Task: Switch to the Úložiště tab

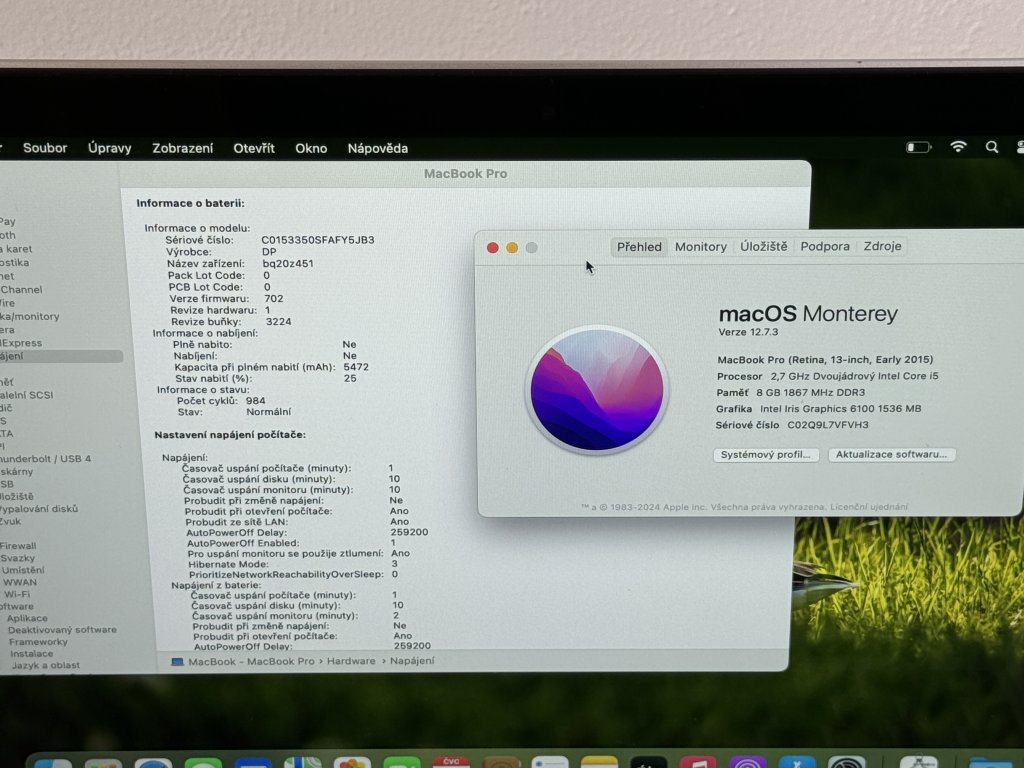Action: [x=763, y=246]
